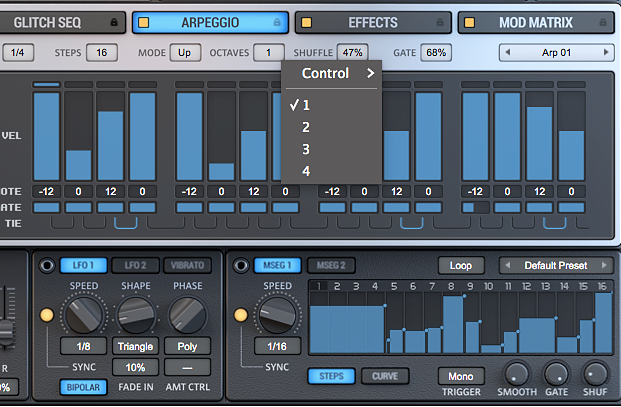
Task: Click the Loop button
Action: 461,265
